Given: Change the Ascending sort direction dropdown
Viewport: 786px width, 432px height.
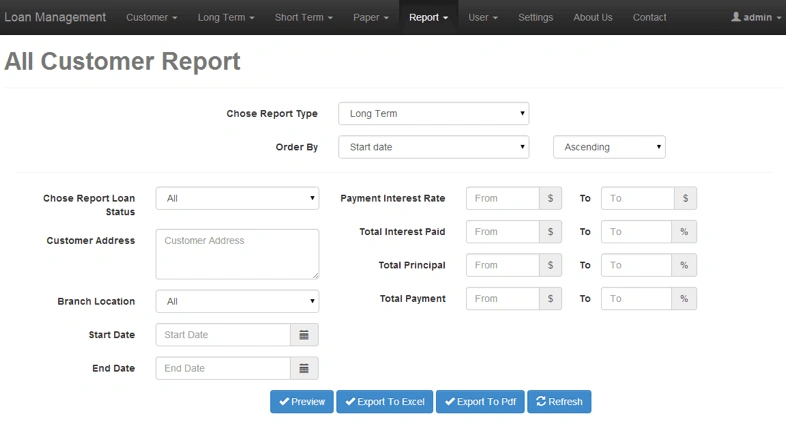Looking at the screenshot, I should pos(609,147).
